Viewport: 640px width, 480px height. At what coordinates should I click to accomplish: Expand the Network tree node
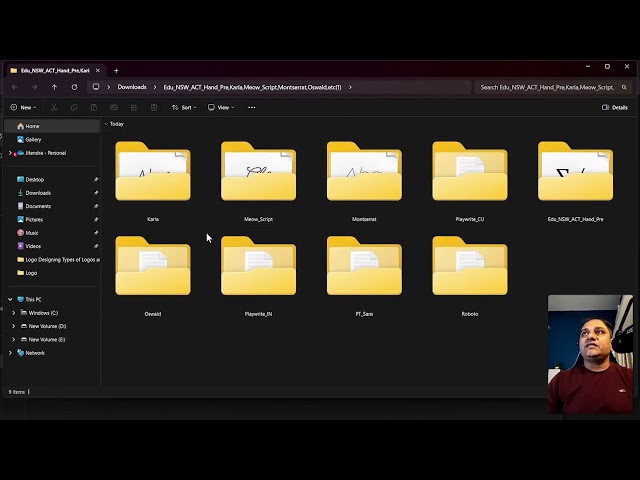(x=10, y=353)
